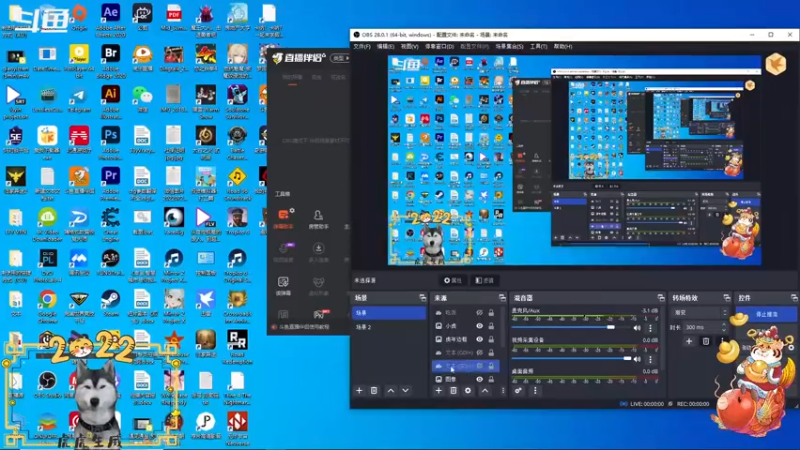Toggle lock on 图像 source
The height and width of the screenshot is (450, 800).
491,379
